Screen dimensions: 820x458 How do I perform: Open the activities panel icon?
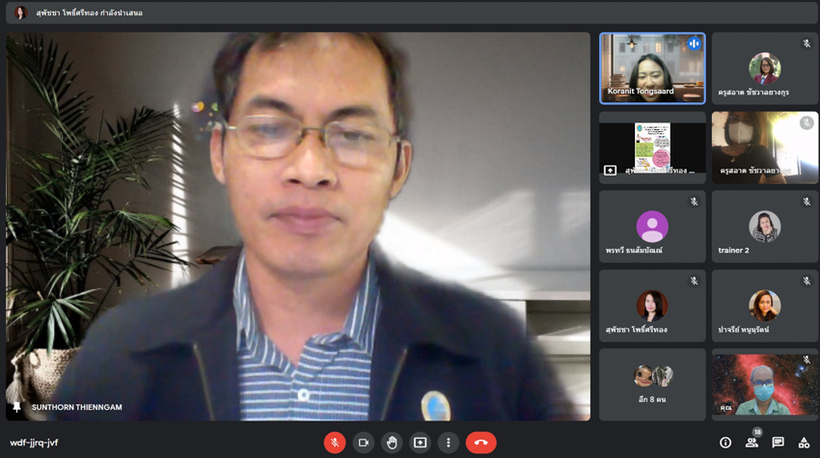(x=804, y=442)
